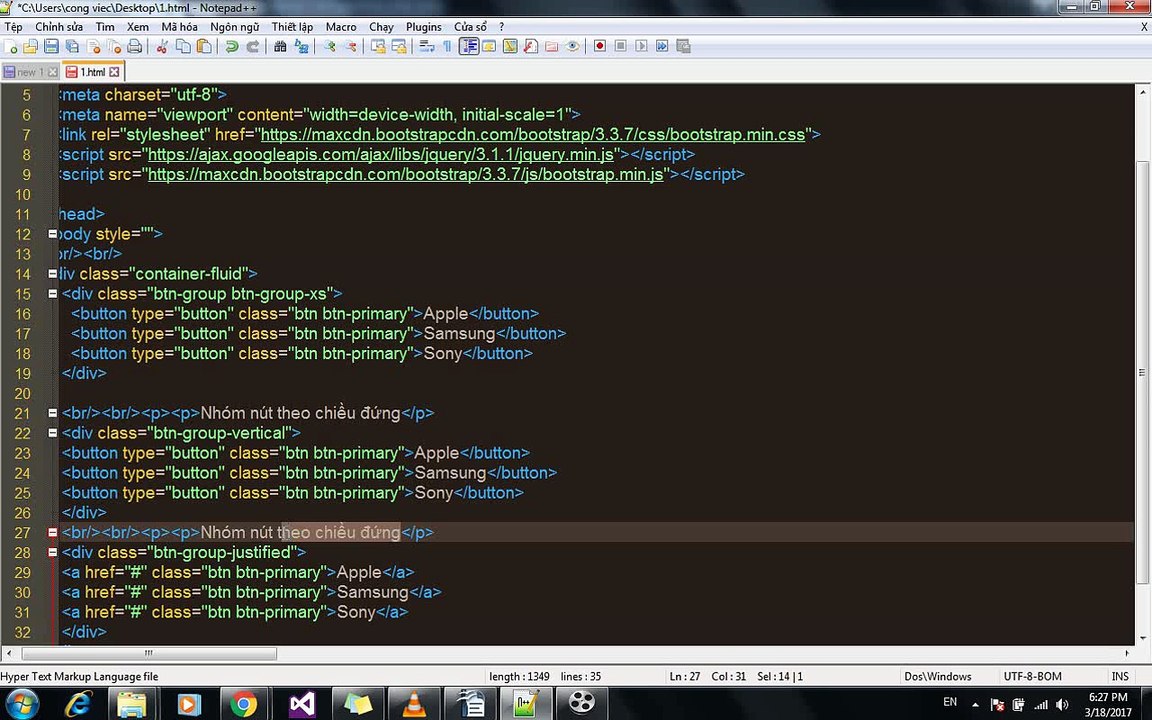This screenshot has width=1152, height=720.
Task: Click the Save file toolbar icon
Action: click(51, 46)
